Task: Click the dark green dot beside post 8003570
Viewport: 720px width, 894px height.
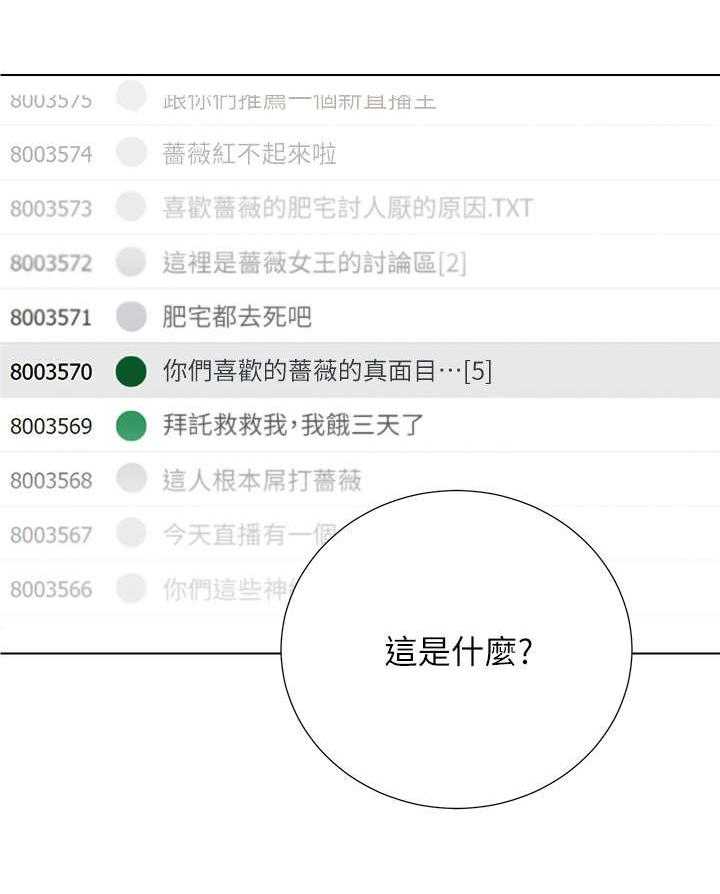Action: [132, 371]
